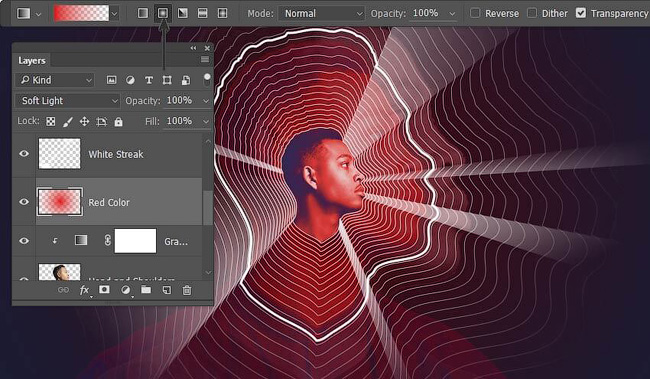The width and height of the screenshot is (650, 379).
Task: Hide the Red Color layer
Action: coord(24,202)
